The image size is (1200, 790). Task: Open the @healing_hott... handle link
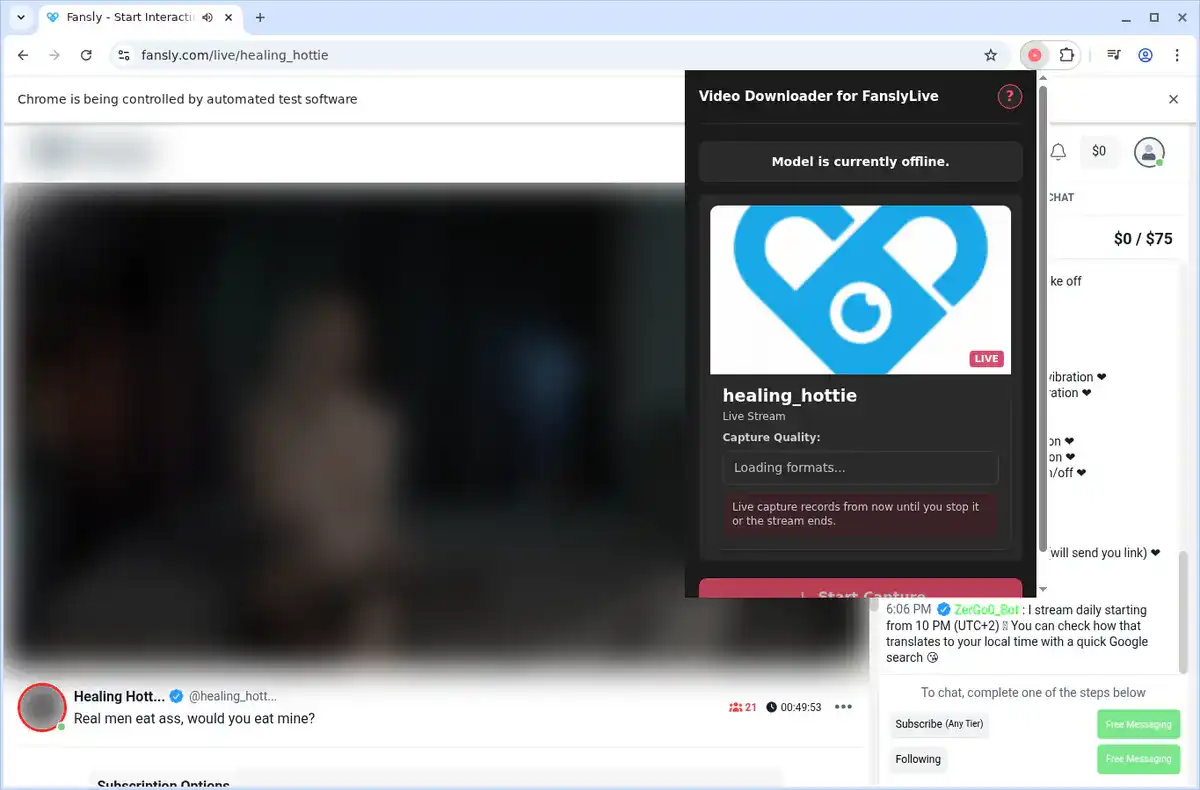click(232, 696)
